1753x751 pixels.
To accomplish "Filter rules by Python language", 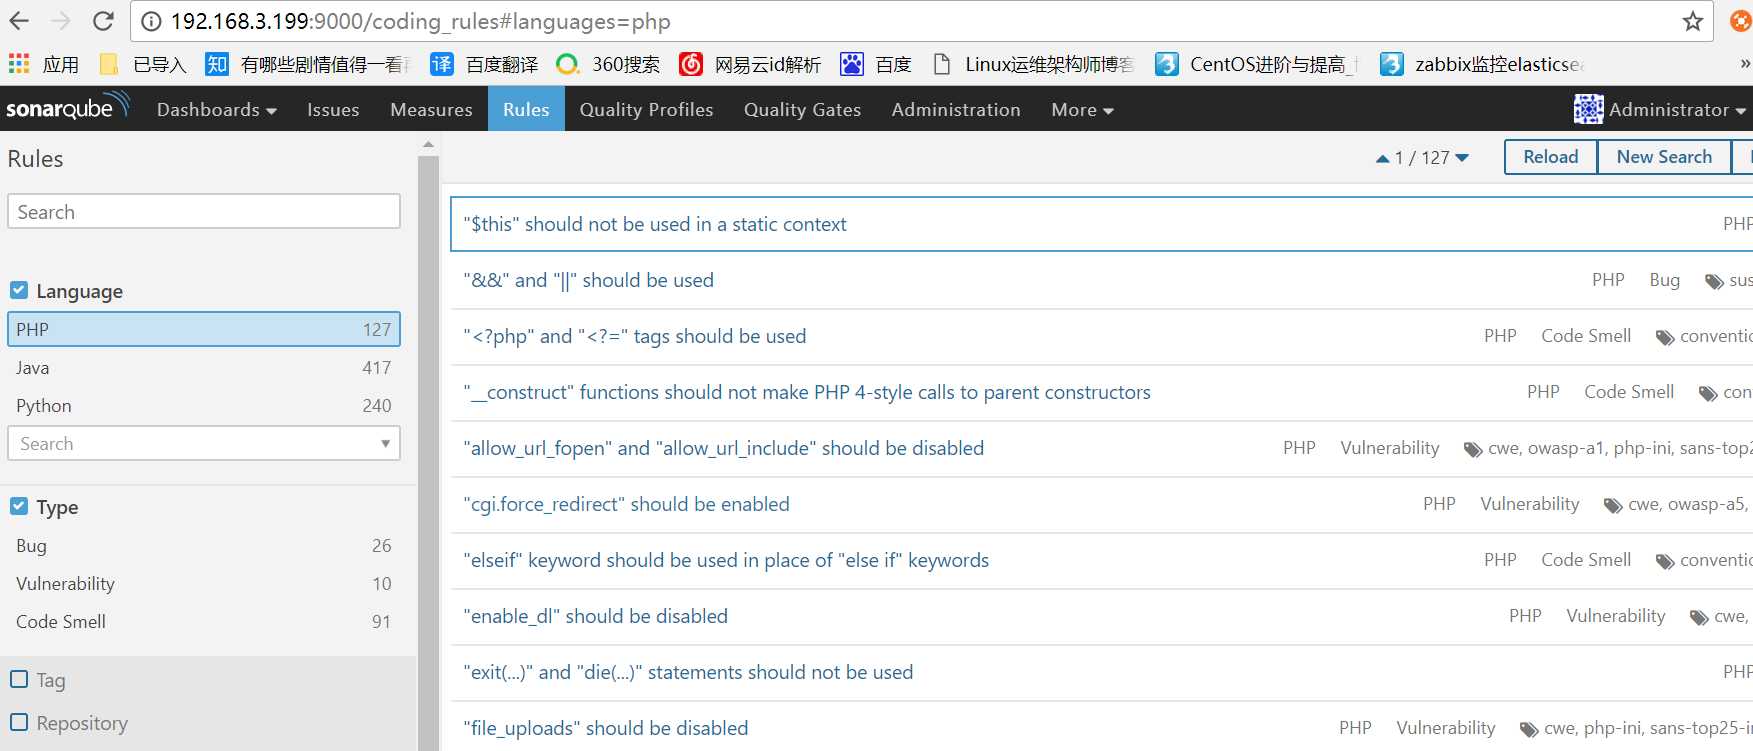I will (204, 405).
